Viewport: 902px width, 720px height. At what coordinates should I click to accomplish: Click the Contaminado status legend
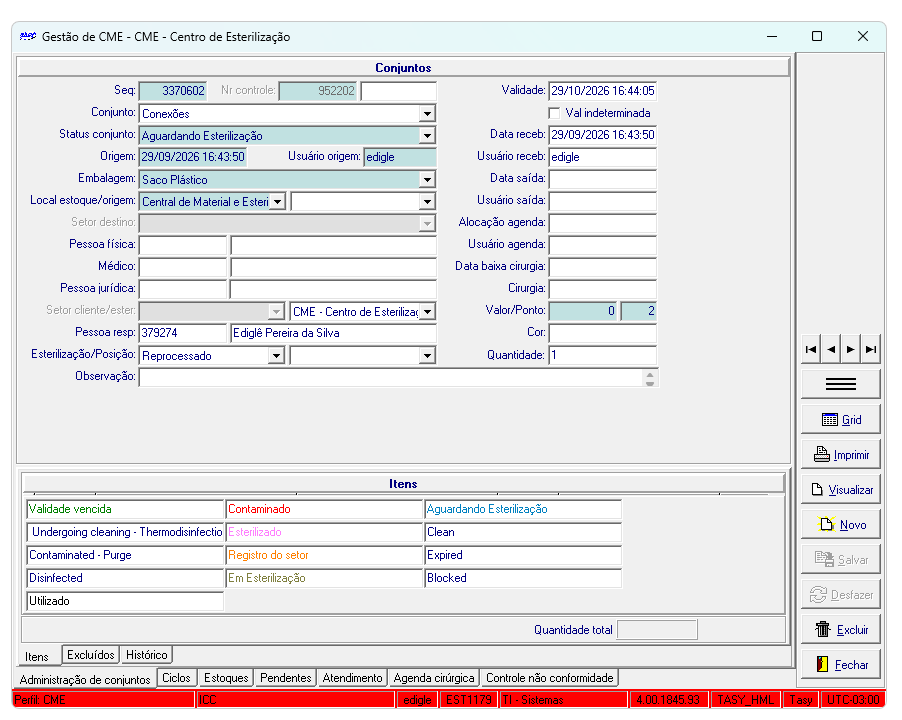324,509
